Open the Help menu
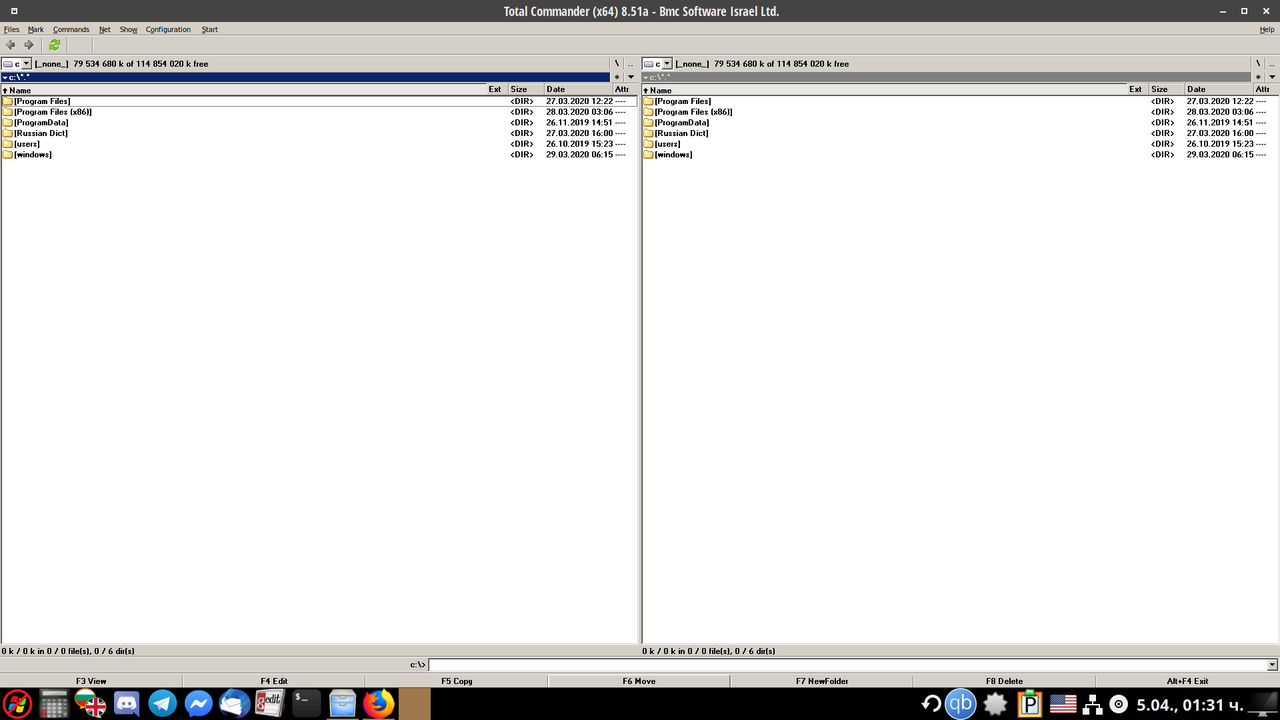Image resolution: width=1280 pixels, height=720 pixels. pyautogui.click(x=1267, y=29)
